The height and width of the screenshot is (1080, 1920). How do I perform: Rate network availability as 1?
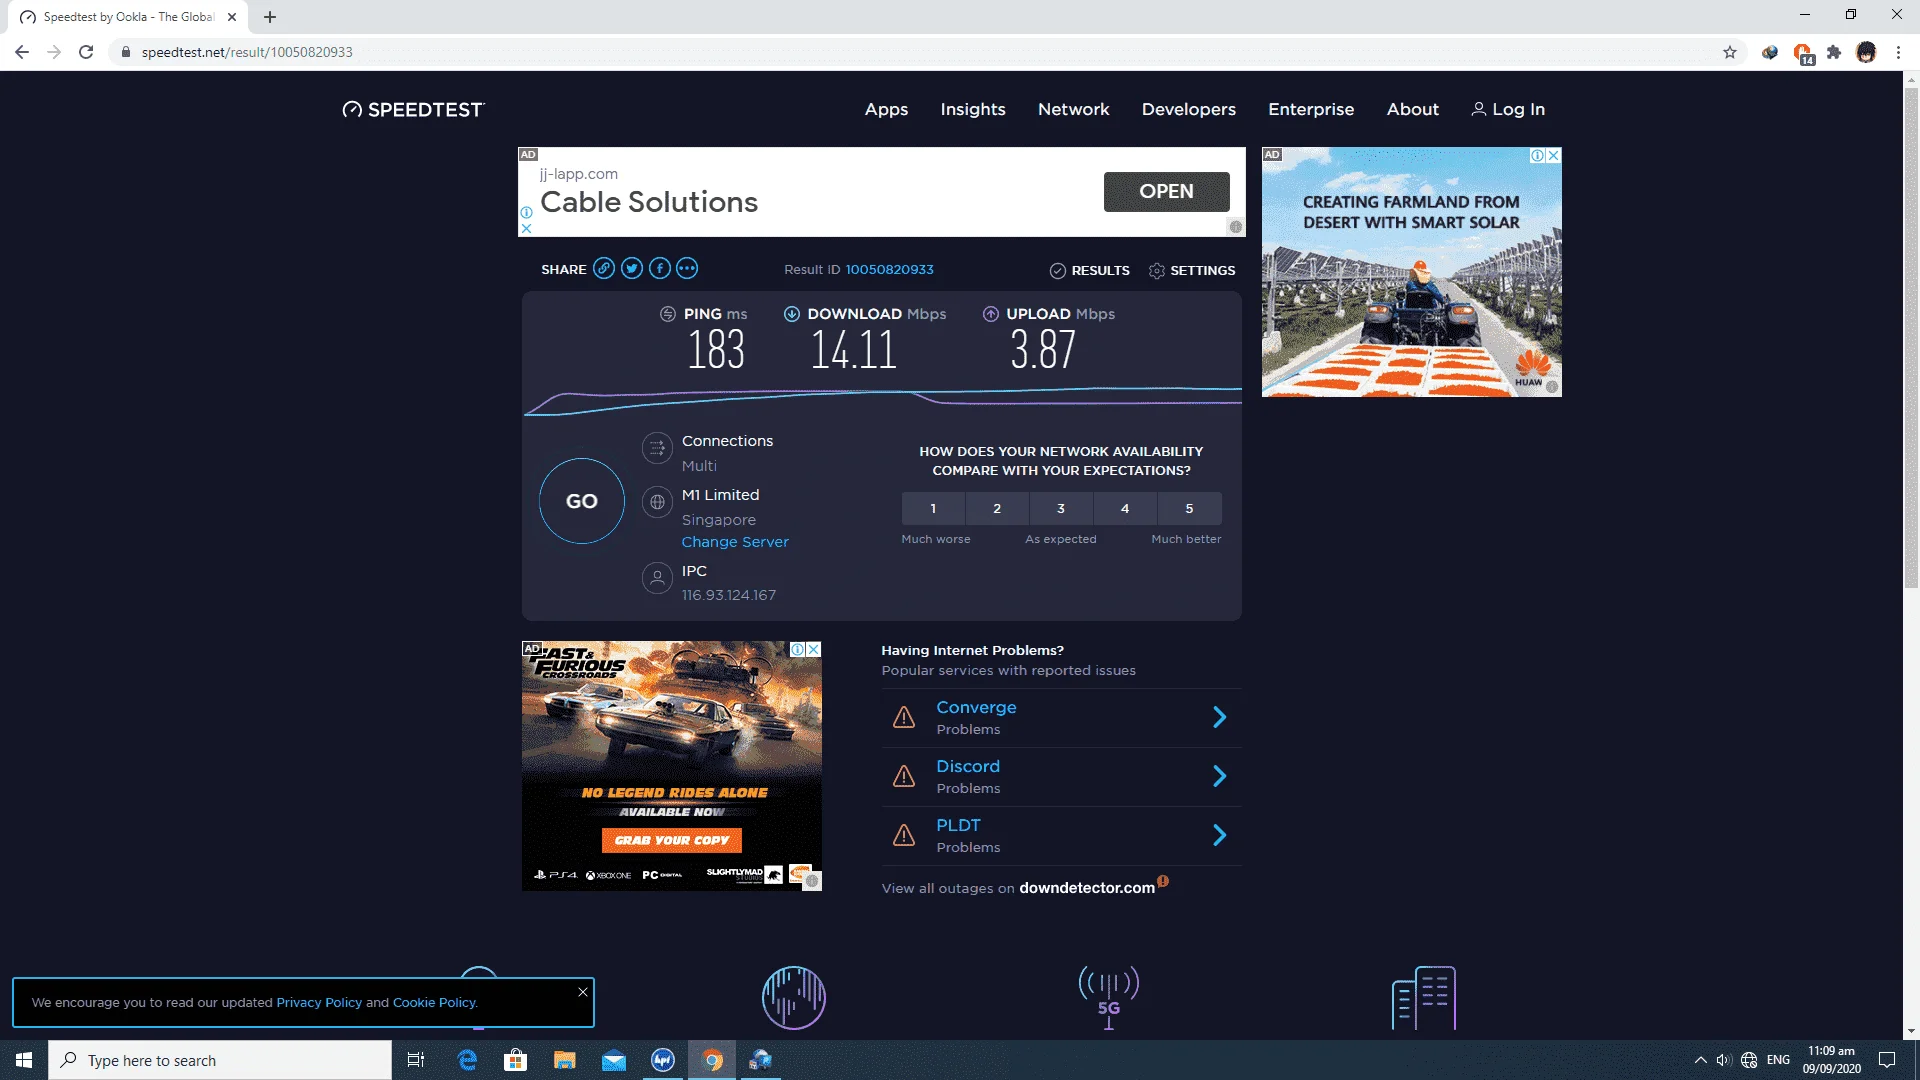933,508
